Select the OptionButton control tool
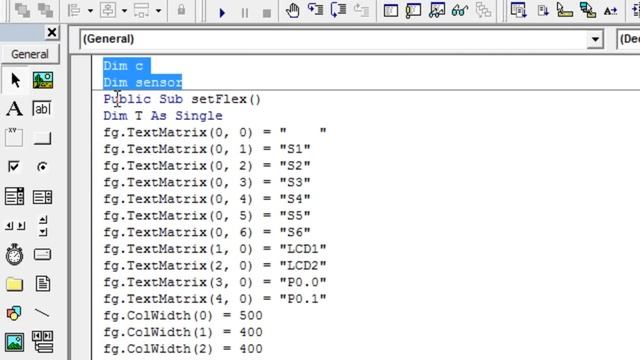Screen dimensions: 640x360 (42, 167)
